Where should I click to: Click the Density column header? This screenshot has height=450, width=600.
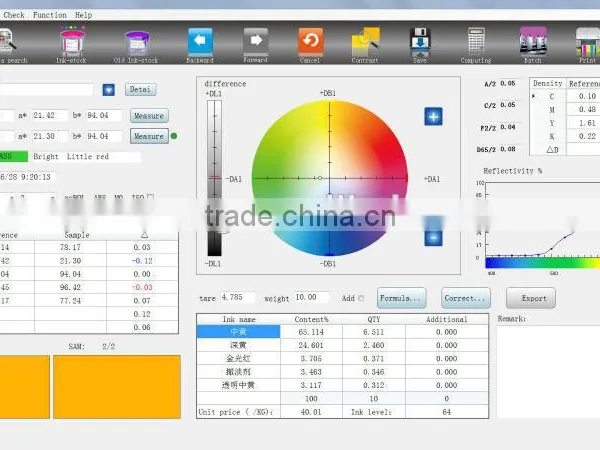[x=548, y=83]
